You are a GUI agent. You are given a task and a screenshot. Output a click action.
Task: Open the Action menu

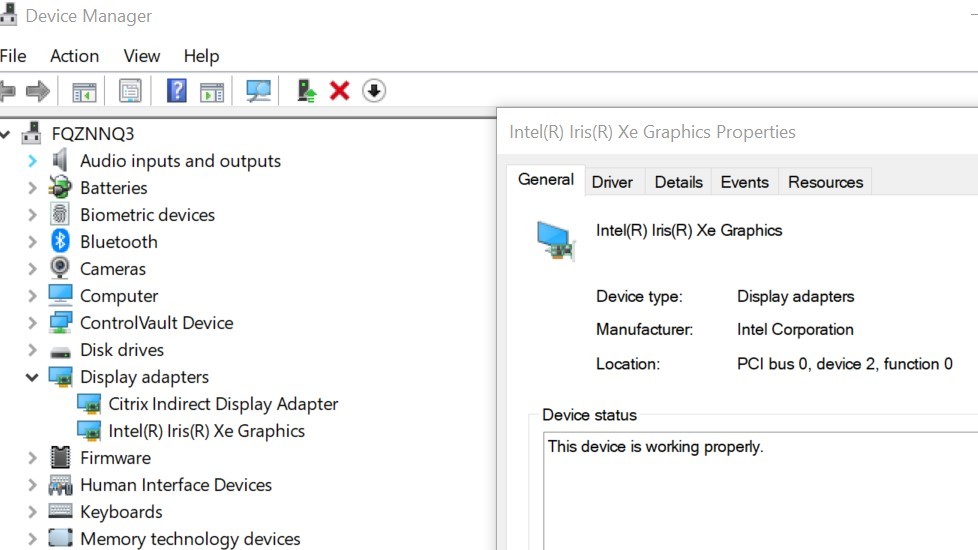(x=74, y=56)
